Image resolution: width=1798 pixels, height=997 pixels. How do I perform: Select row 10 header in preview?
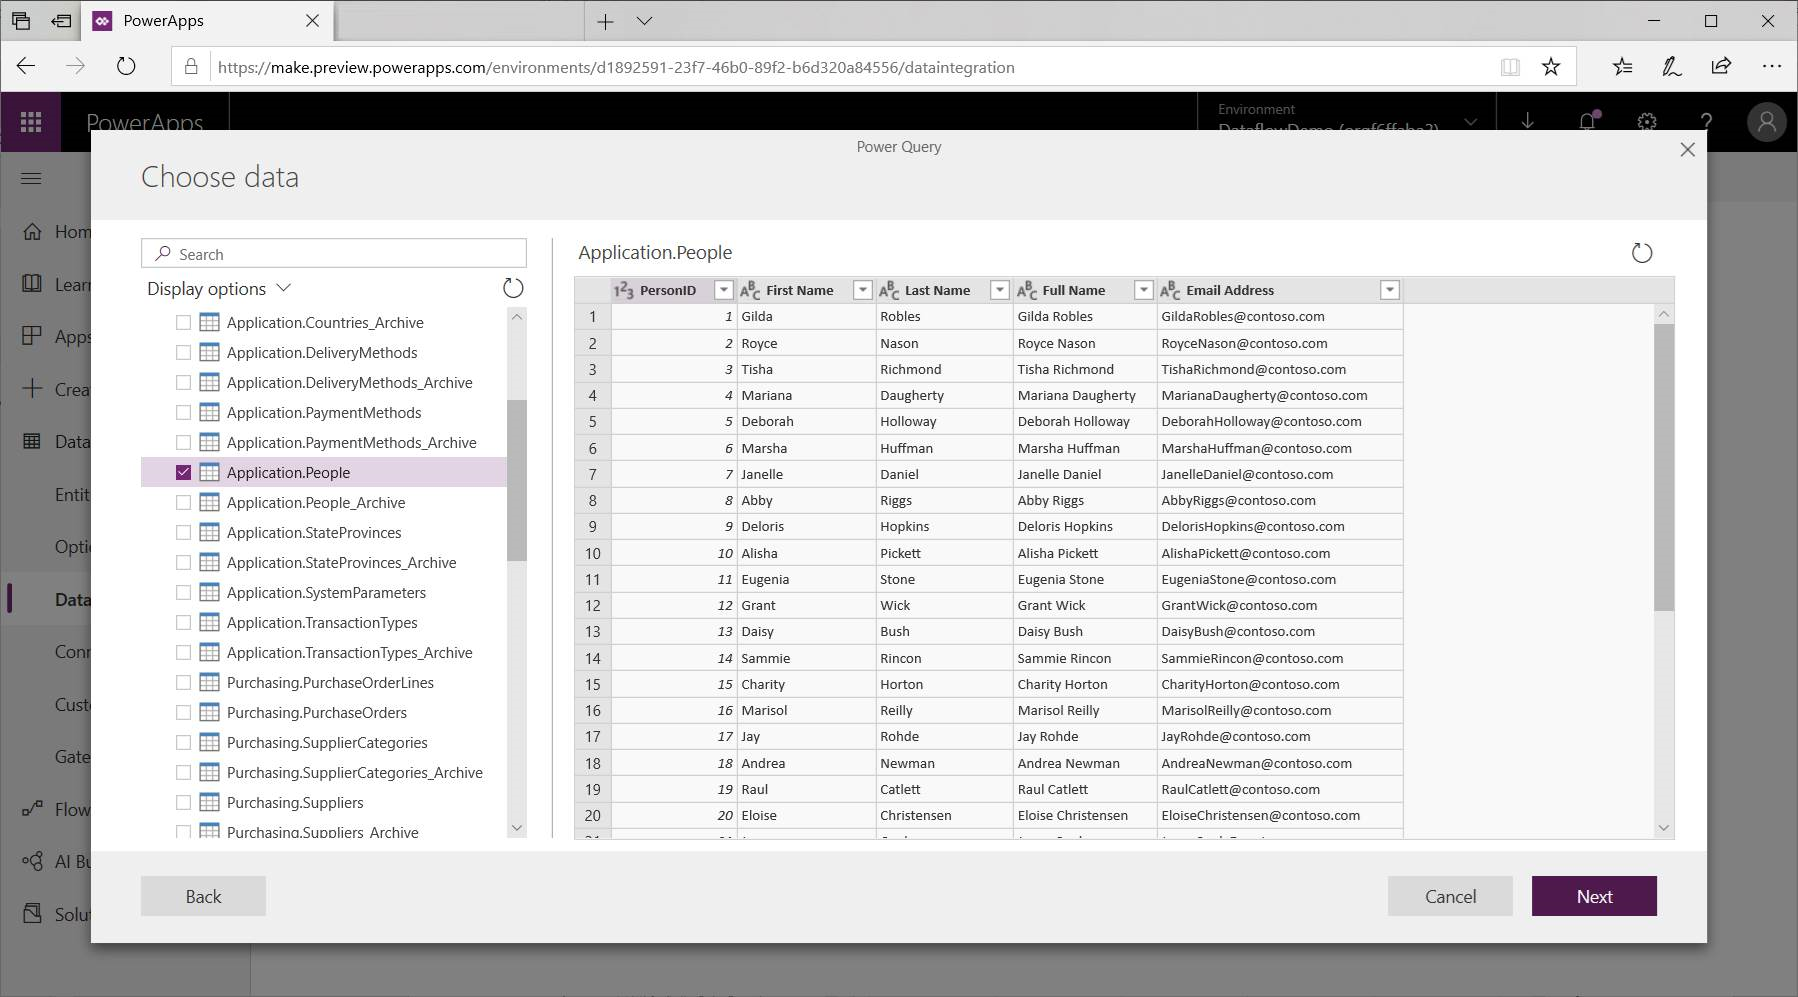tap(593, 553)
